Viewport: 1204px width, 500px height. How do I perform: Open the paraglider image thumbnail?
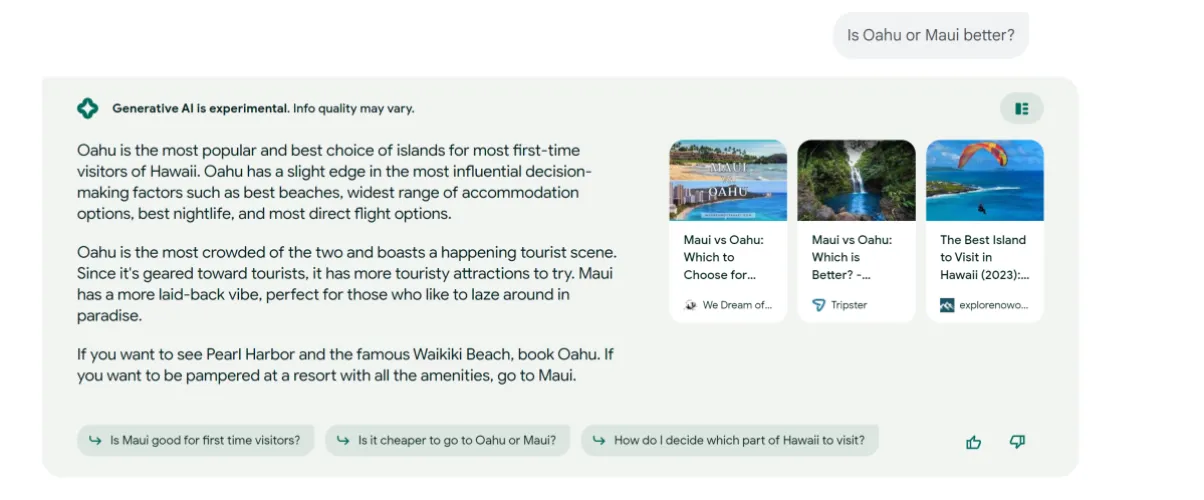click(x=984, y=180)
